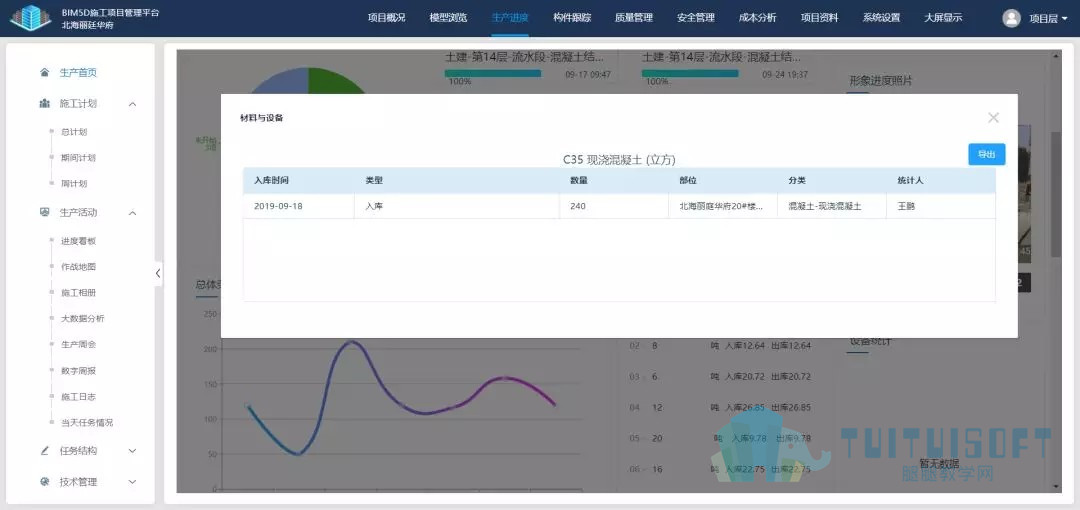Click the 09-24 task progress bar
Screen dimensions: 1080x510
coord(689,73)
